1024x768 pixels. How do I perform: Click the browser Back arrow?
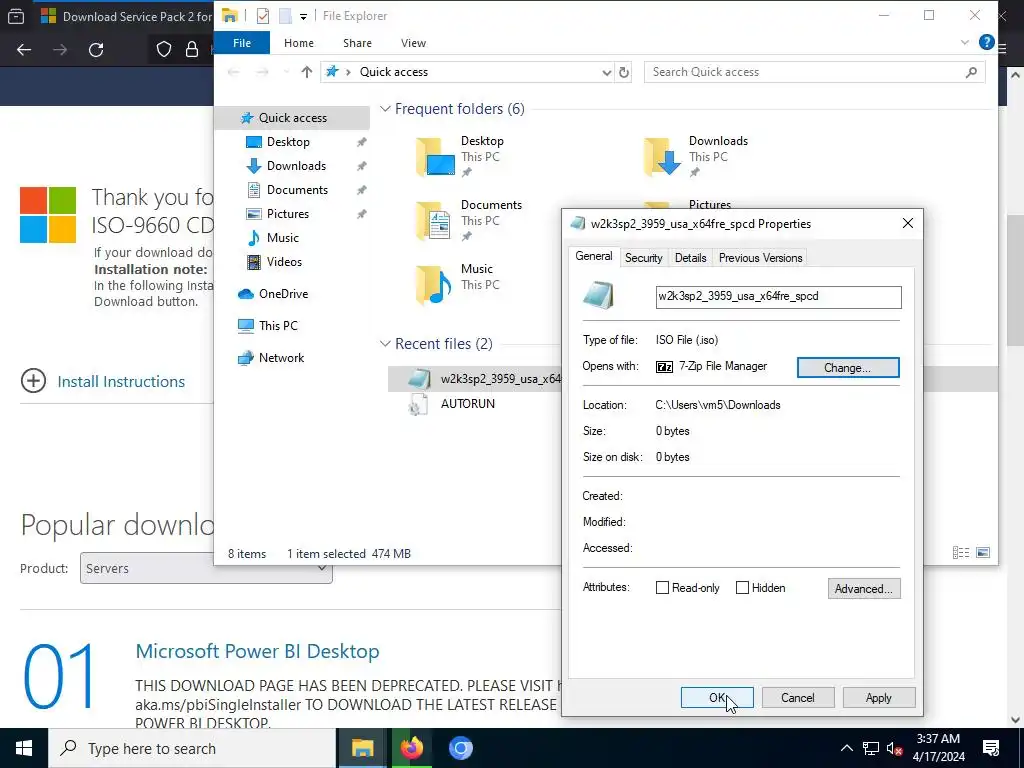pyautogui.click(x=24, y=50)
